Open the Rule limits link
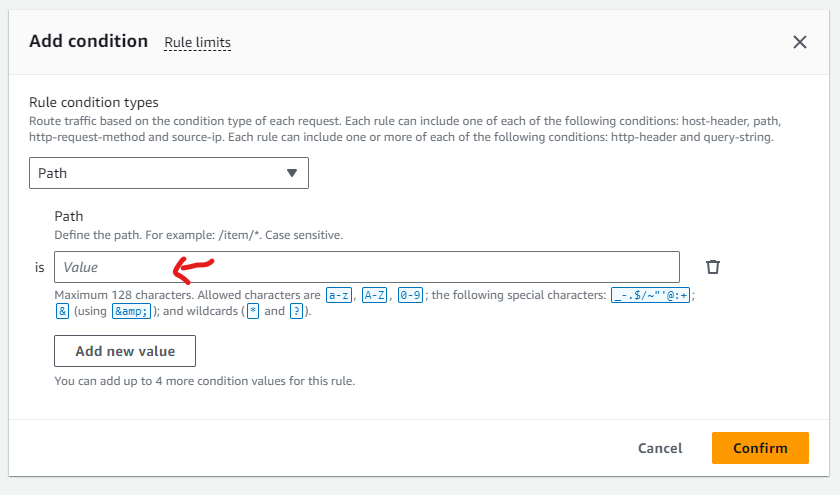This screenshot has height=495, width=840. coord(198,42)
